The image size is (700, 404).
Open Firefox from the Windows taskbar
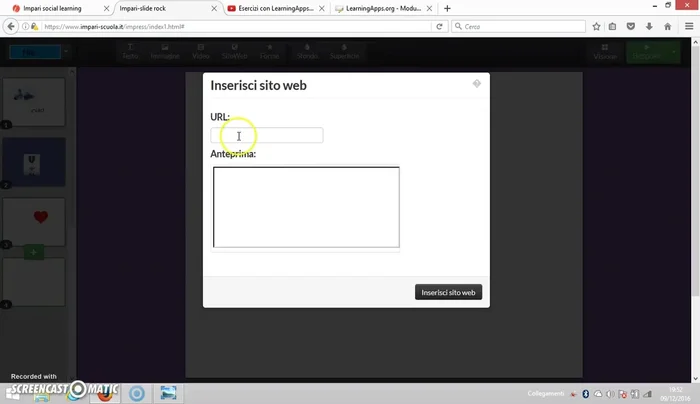coord(105,394)
